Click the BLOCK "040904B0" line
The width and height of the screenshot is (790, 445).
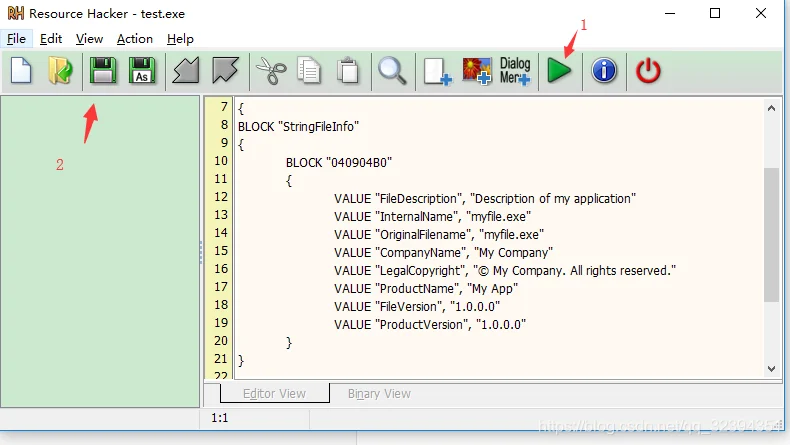(339, 163)
